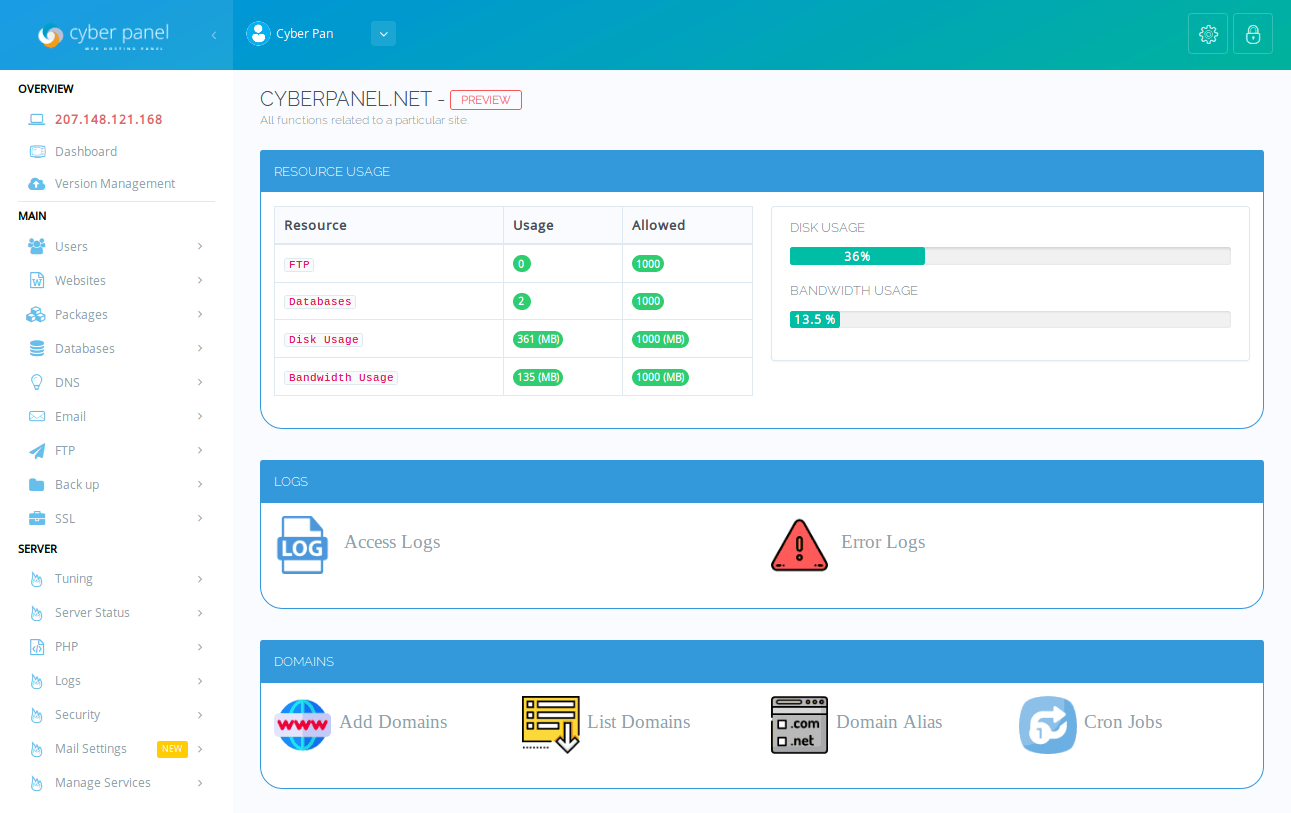1291x813 pixels.
Task: Click the Disk Usage resource tag
Action: click(323, 340)
